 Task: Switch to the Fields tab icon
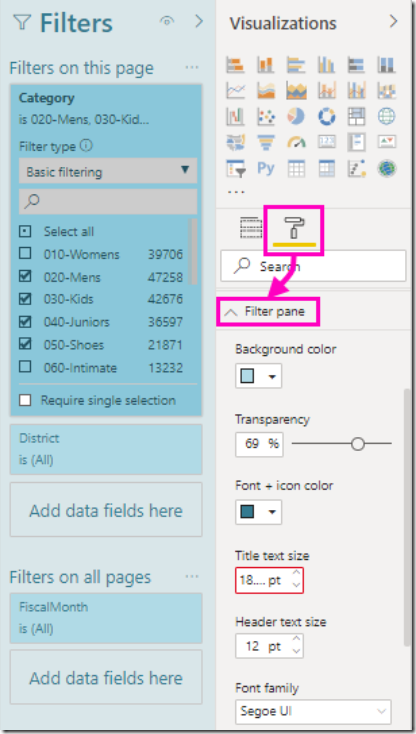click(x=250, y=228)
